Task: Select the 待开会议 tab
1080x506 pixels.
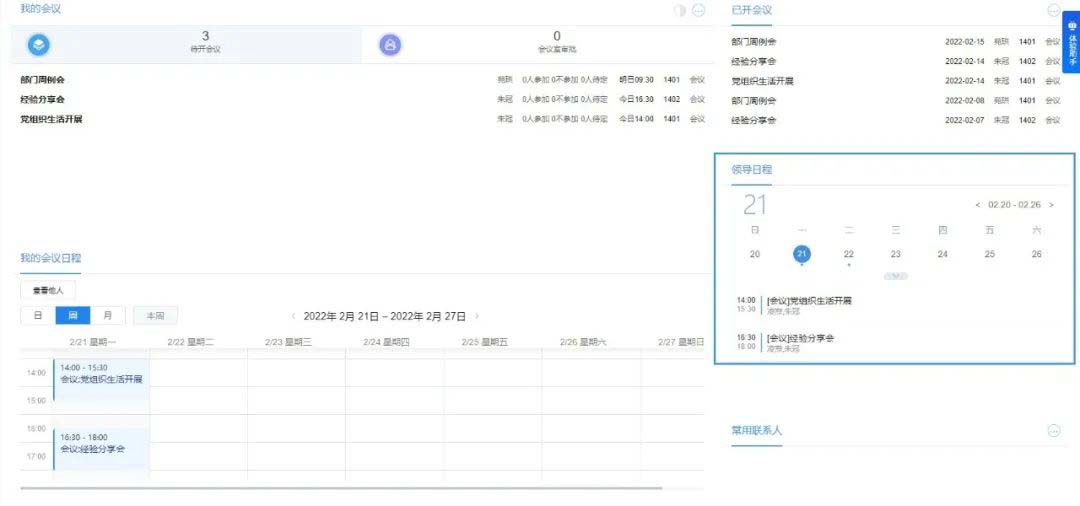Action: tap(205, 42)
